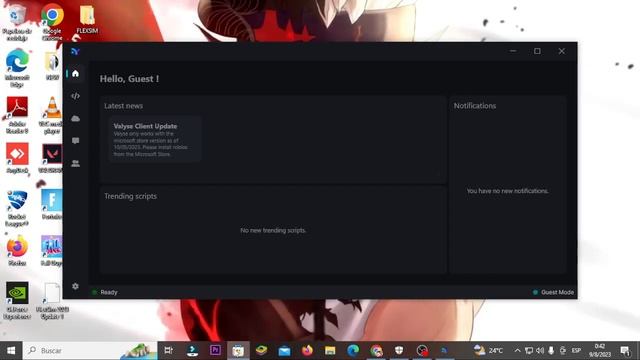The image size is (640, 360).
Task: Select the VLC media player desktop icon
Action: coord(52,115)
